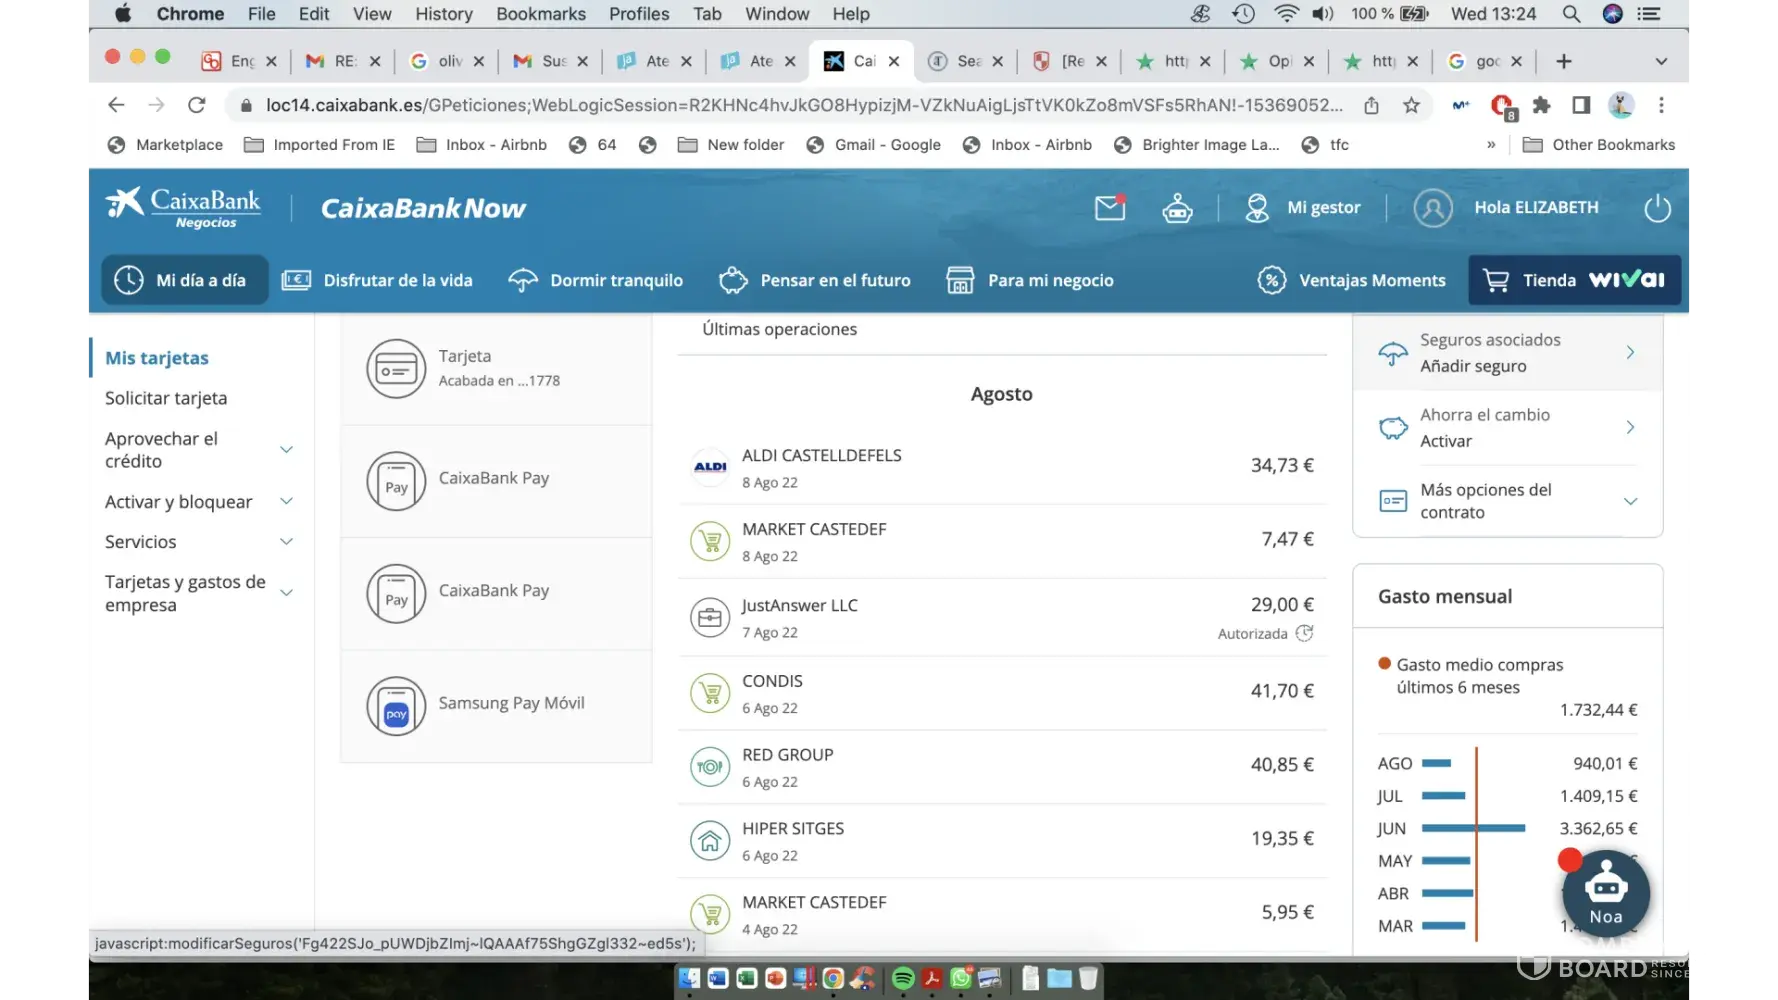Bookmark this page with the star icon
Viewport: 1778px width, 1000px height.
tap(1411, 105)
